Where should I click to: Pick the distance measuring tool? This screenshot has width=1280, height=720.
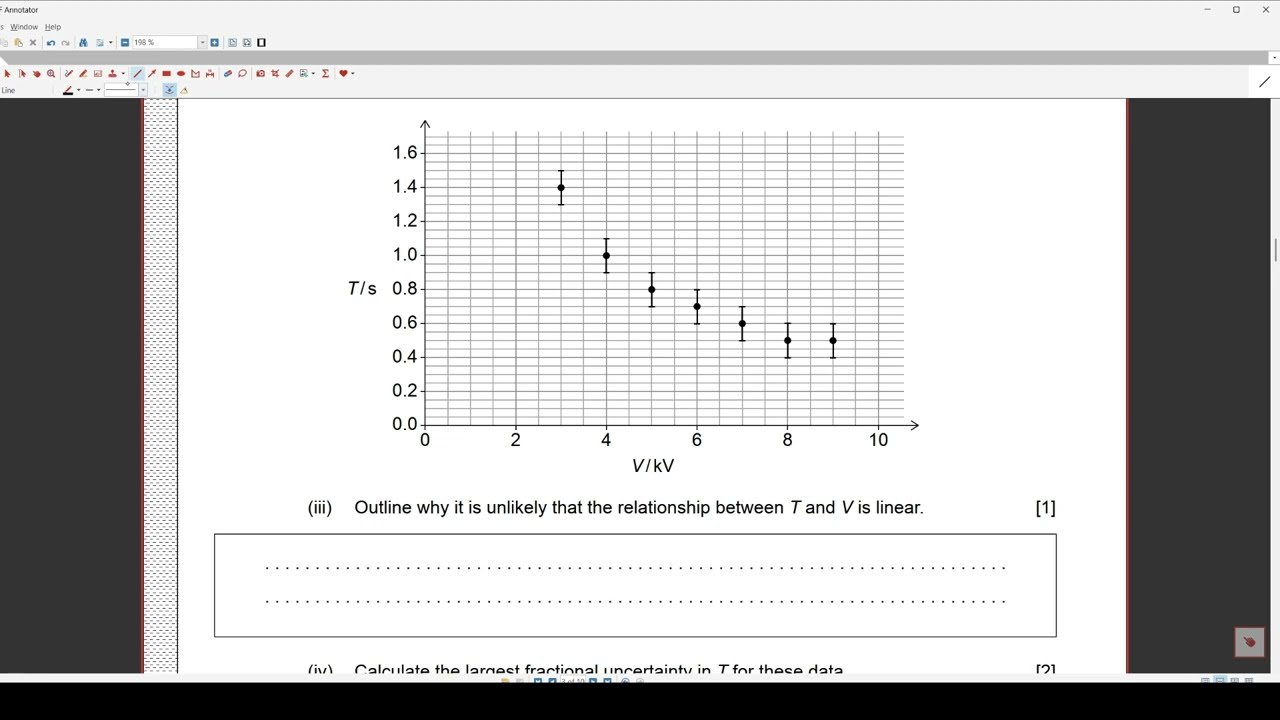tap(210, 74)
